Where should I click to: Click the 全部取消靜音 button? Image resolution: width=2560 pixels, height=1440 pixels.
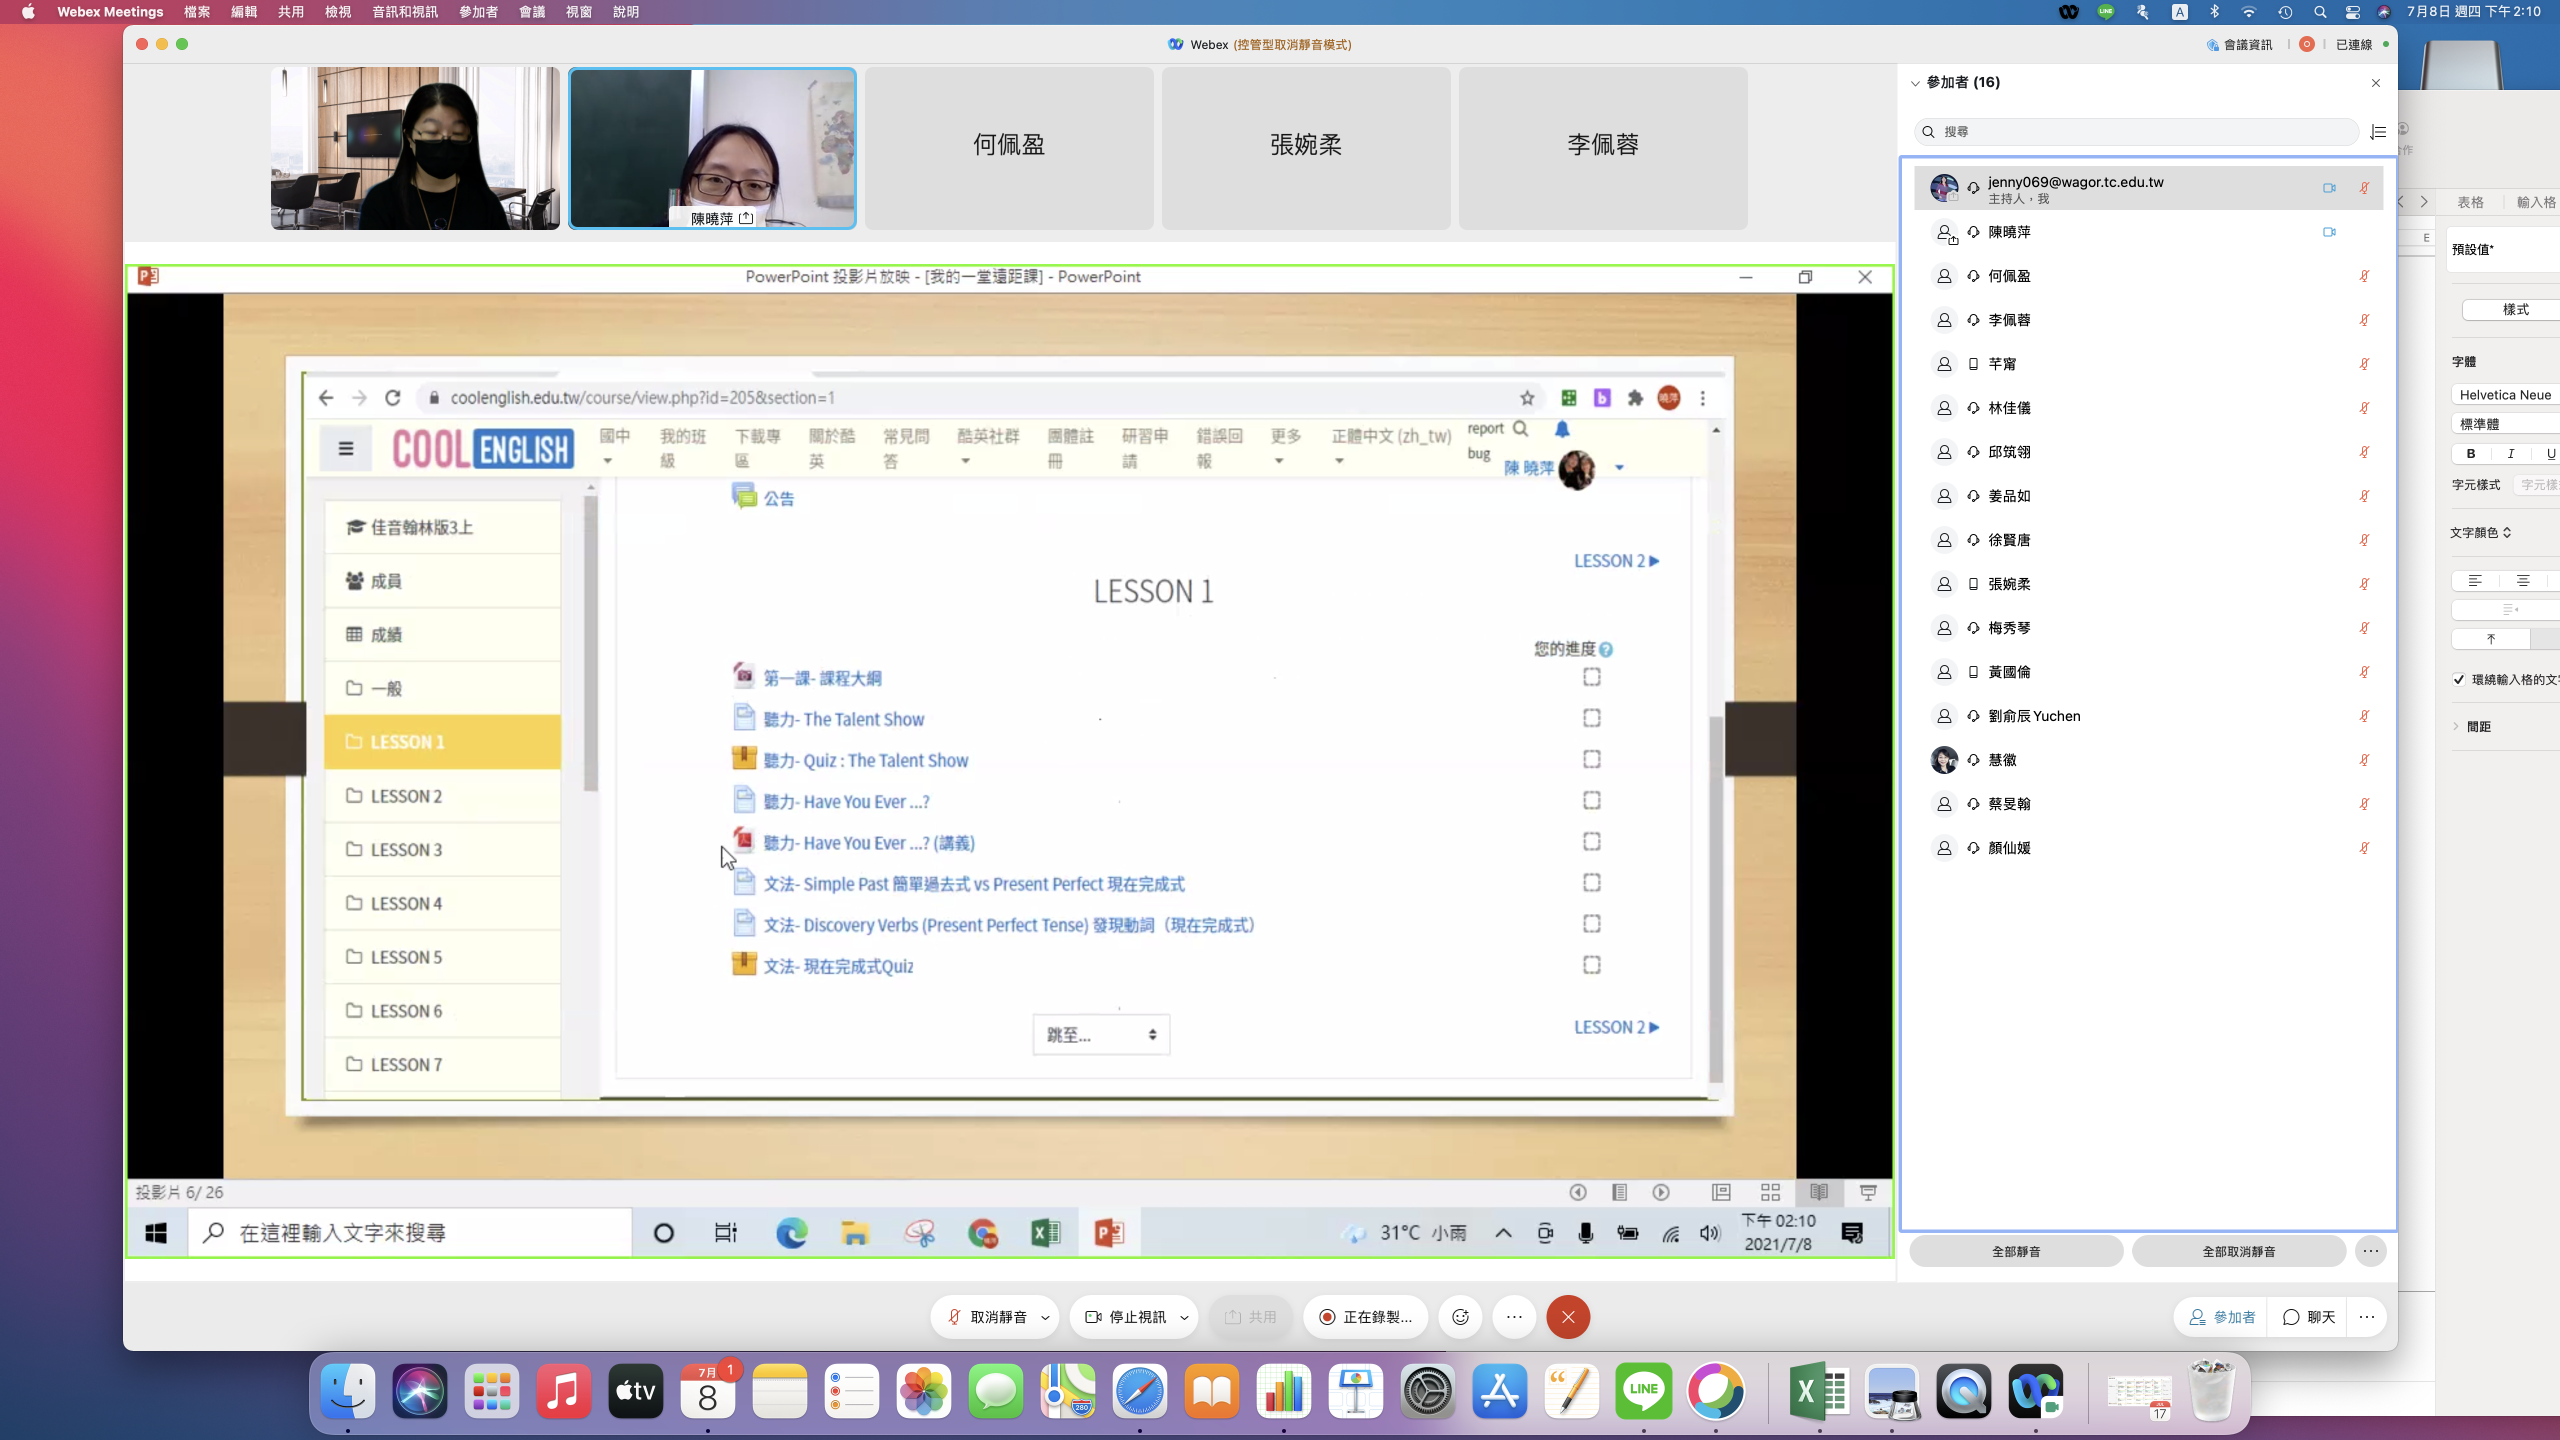click(x=2238, y=1251)
